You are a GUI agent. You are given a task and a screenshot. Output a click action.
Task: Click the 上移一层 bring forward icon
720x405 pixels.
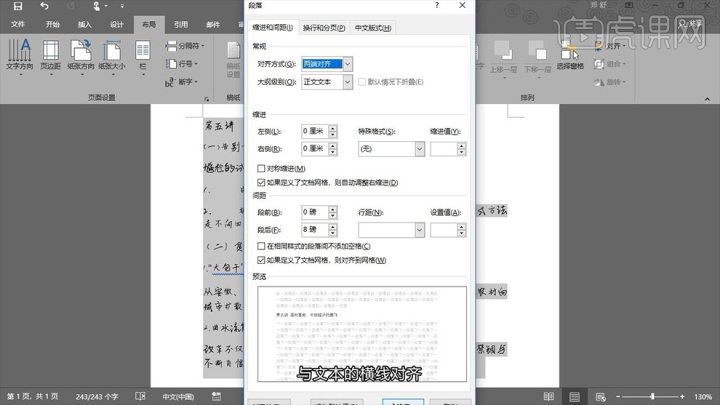pos(503,57)
